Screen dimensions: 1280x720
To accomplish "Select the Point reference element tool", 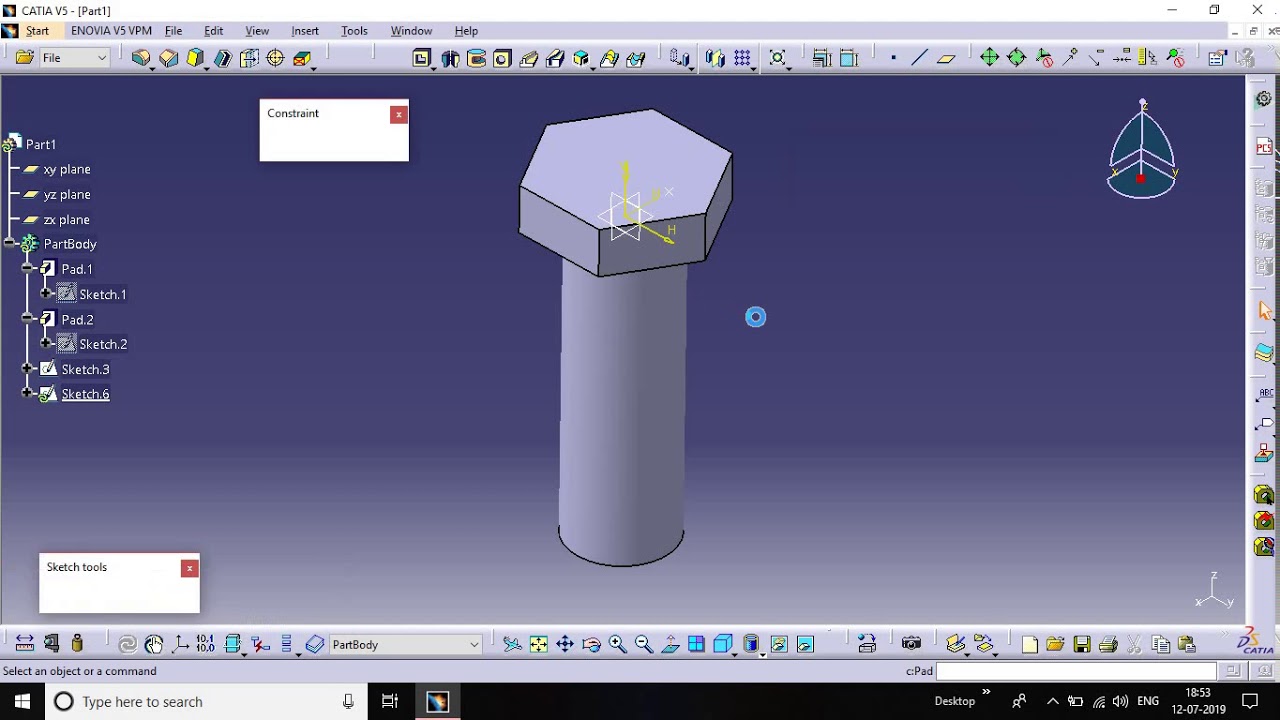I will 893,58.
